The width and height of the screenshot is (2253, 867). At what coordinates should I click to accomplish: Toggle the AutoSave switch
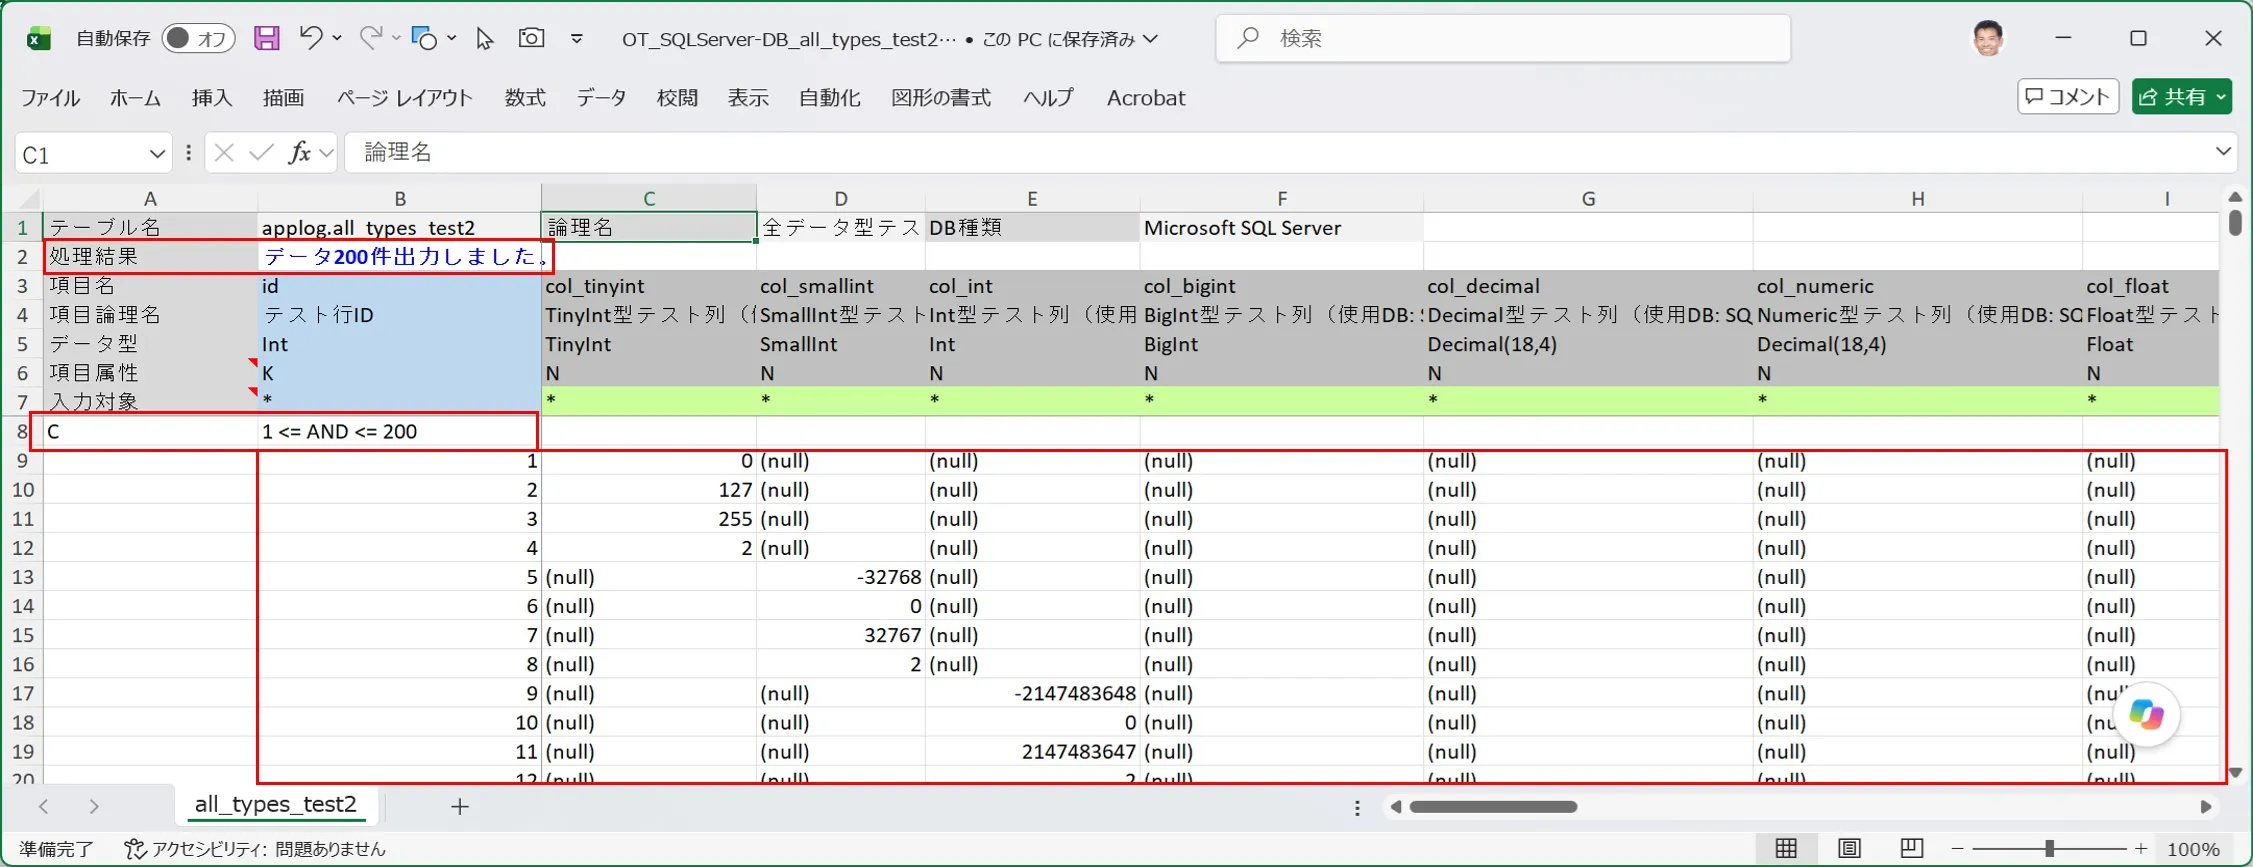198,39
